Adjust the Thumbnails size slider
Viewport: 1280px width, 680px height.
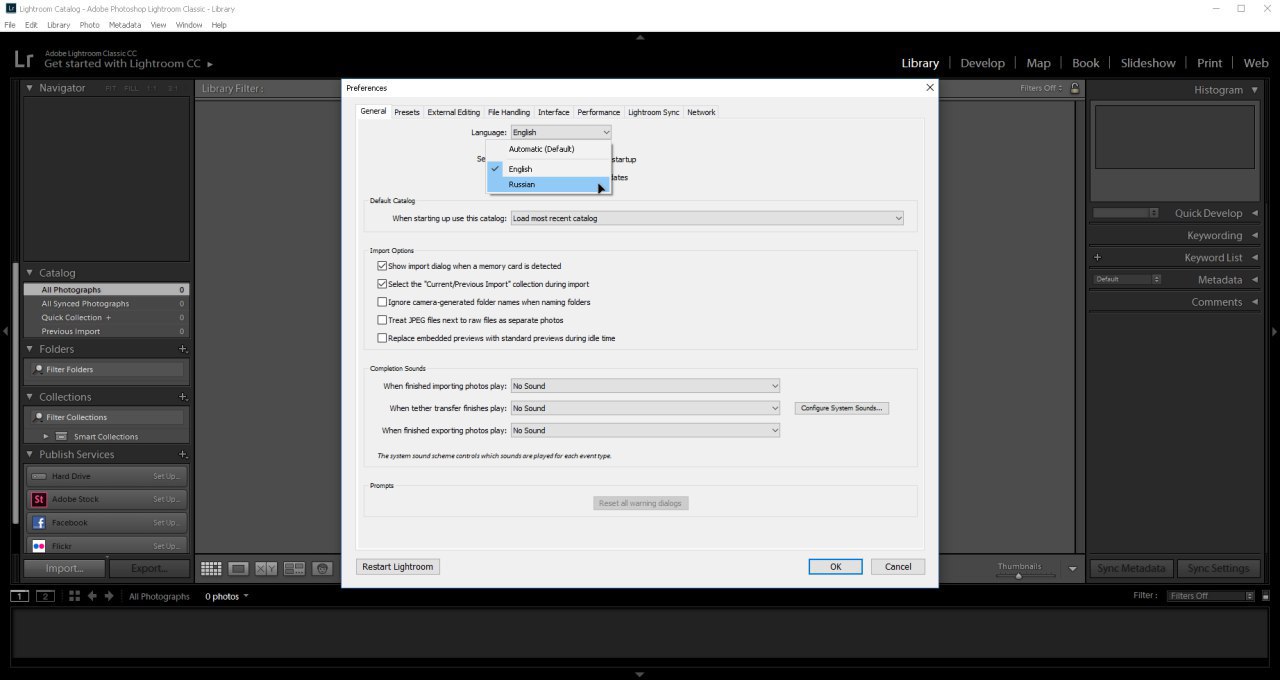click(x=1019, y=575)
